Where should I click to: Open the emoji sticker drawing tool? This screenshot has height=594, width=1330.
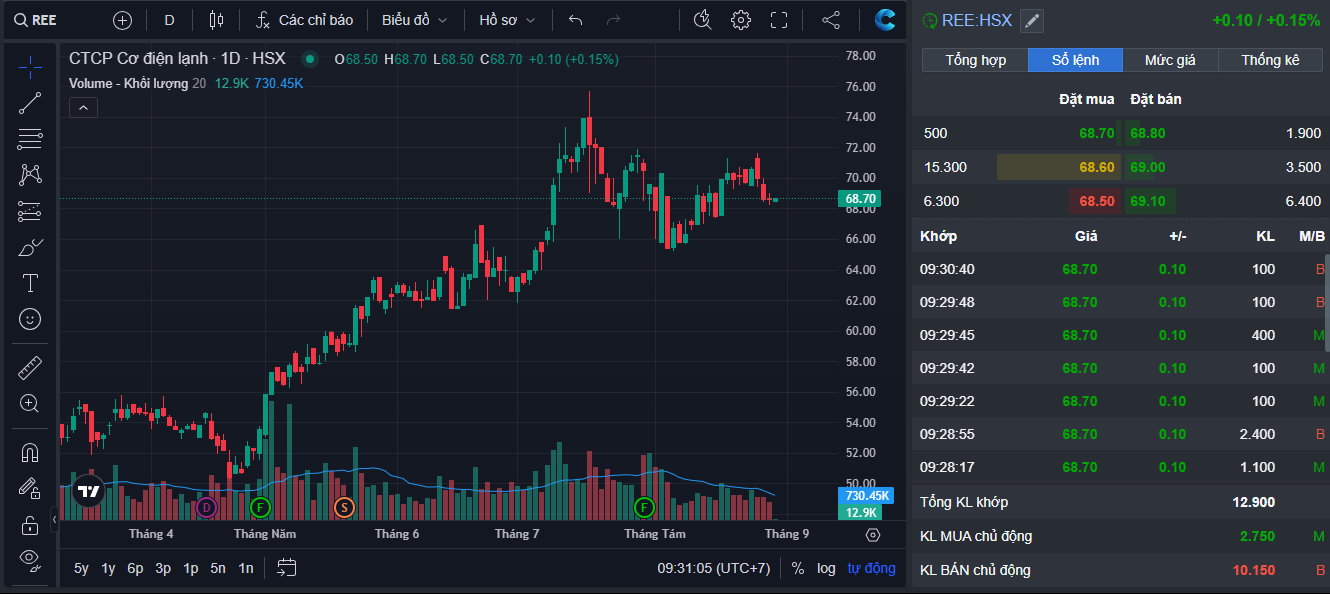click(30, 319)
